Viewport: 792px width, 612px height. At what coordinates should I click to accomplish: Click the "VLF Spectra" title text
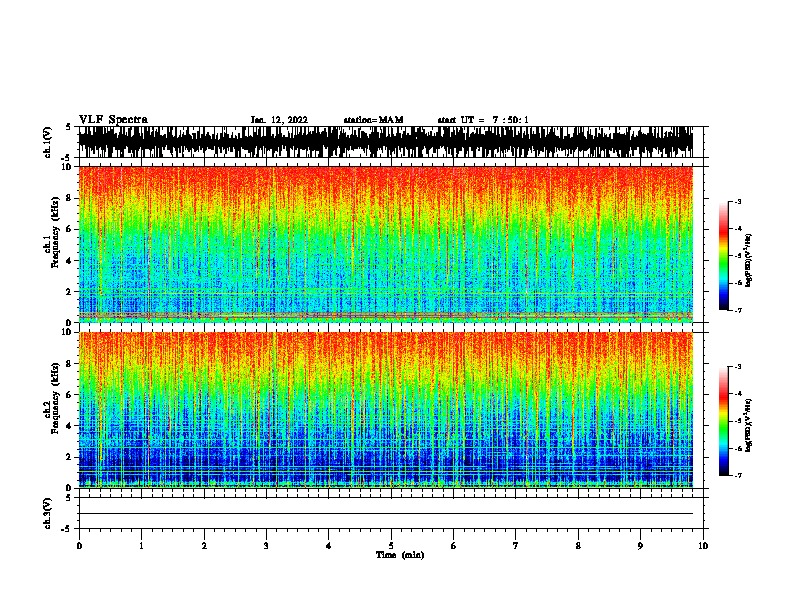click(x=113, y=120)
